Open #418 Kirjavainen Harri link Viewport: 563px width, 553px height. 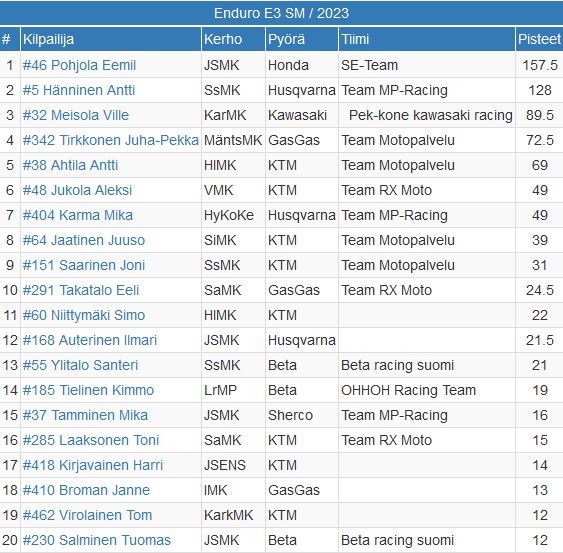(x=93, y=465)
